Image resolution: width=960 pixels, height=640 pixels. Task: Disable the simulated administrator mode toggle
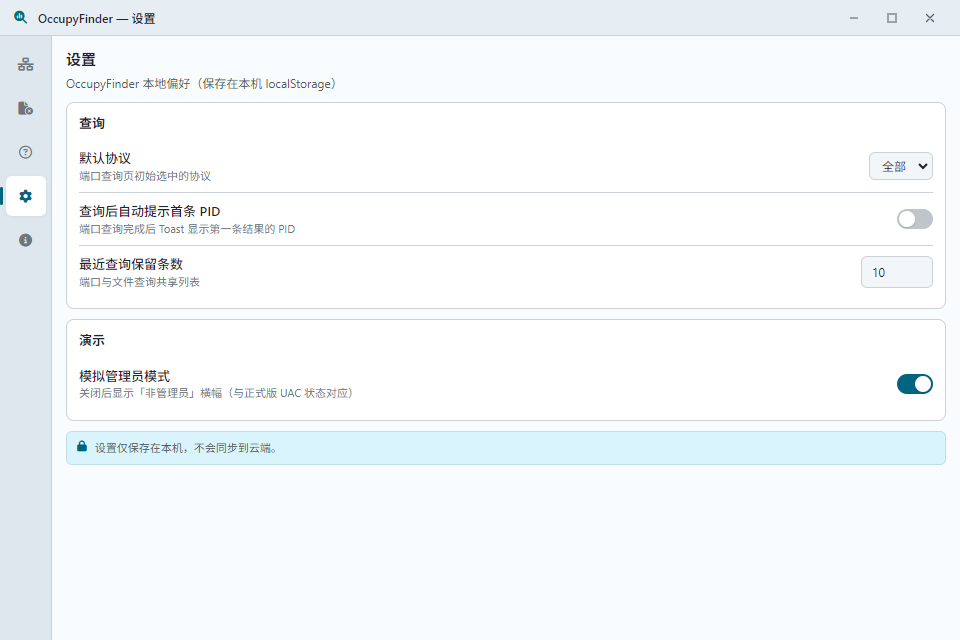tap(915, 384)
